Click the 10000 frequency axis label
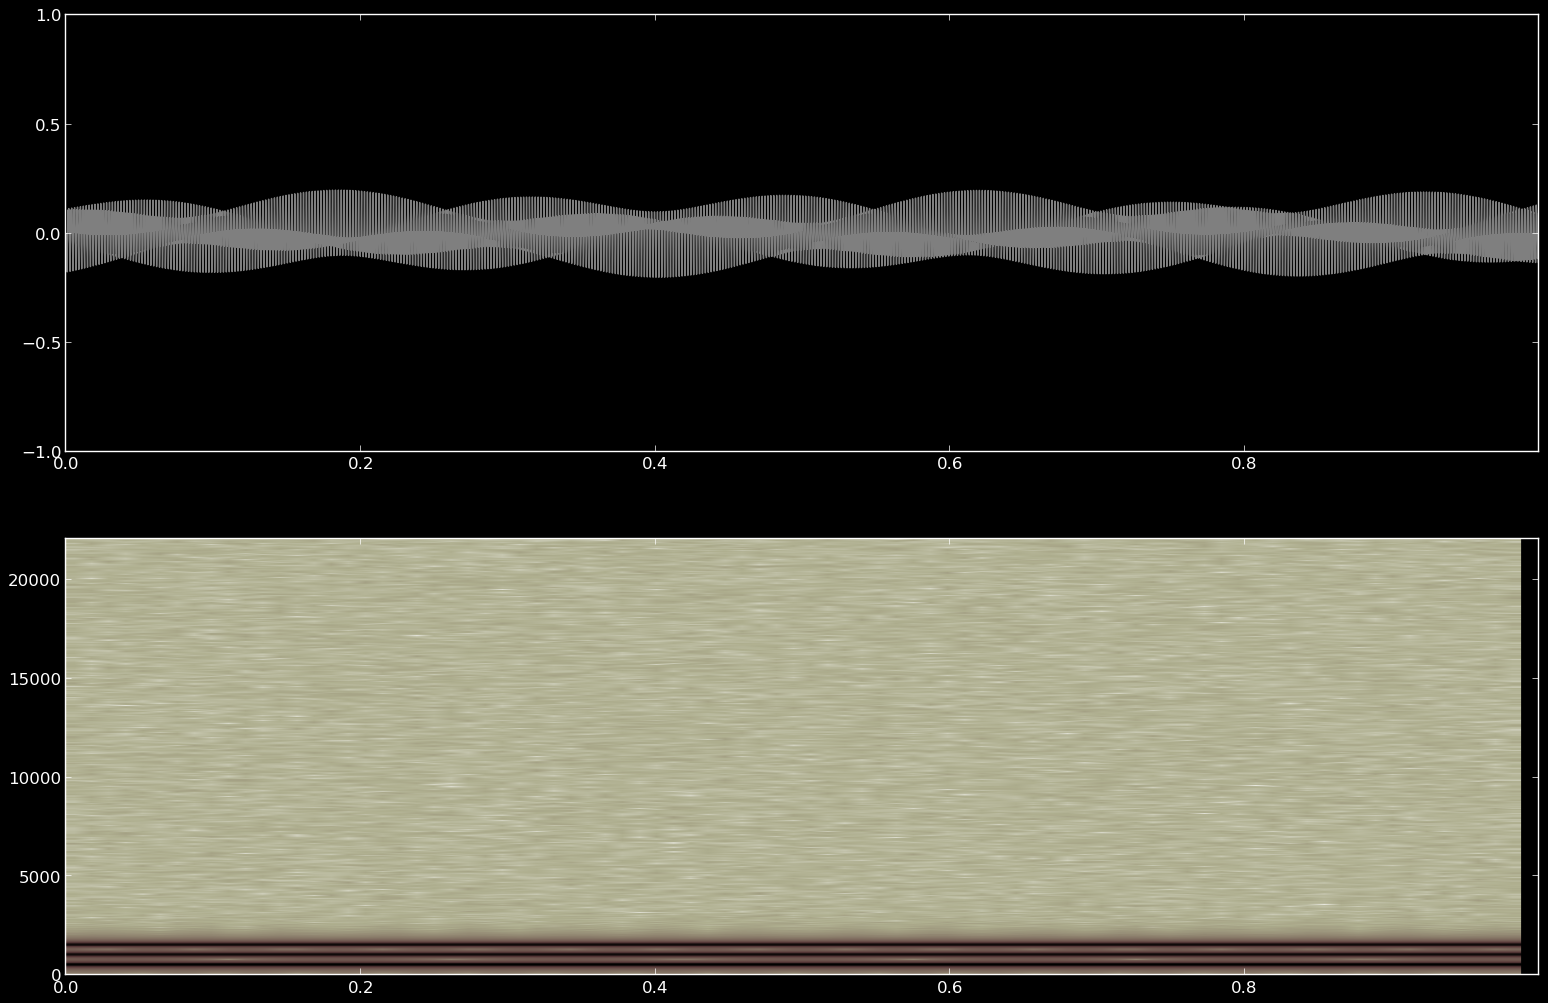Image resolution: width=1548 pixels, height=1003 pixels. click(x=34, y=778)
